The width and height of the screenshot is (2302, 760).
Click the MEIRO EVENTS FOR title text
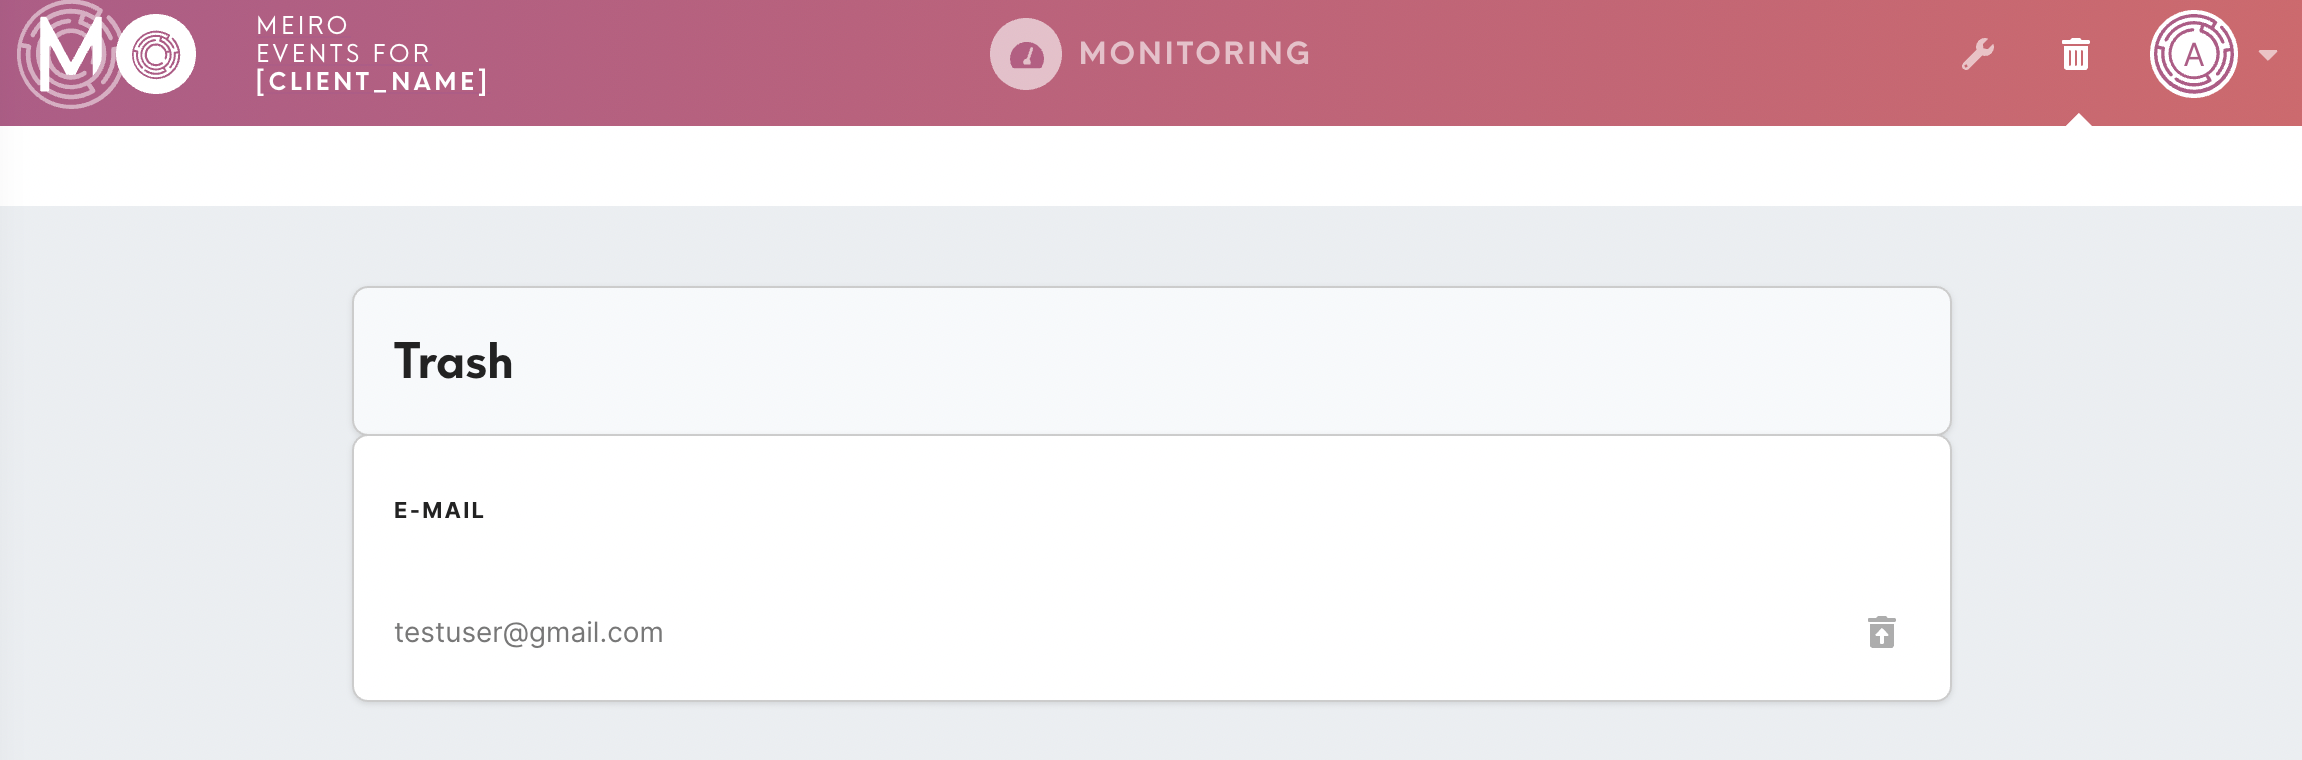(x=343, y=39)
